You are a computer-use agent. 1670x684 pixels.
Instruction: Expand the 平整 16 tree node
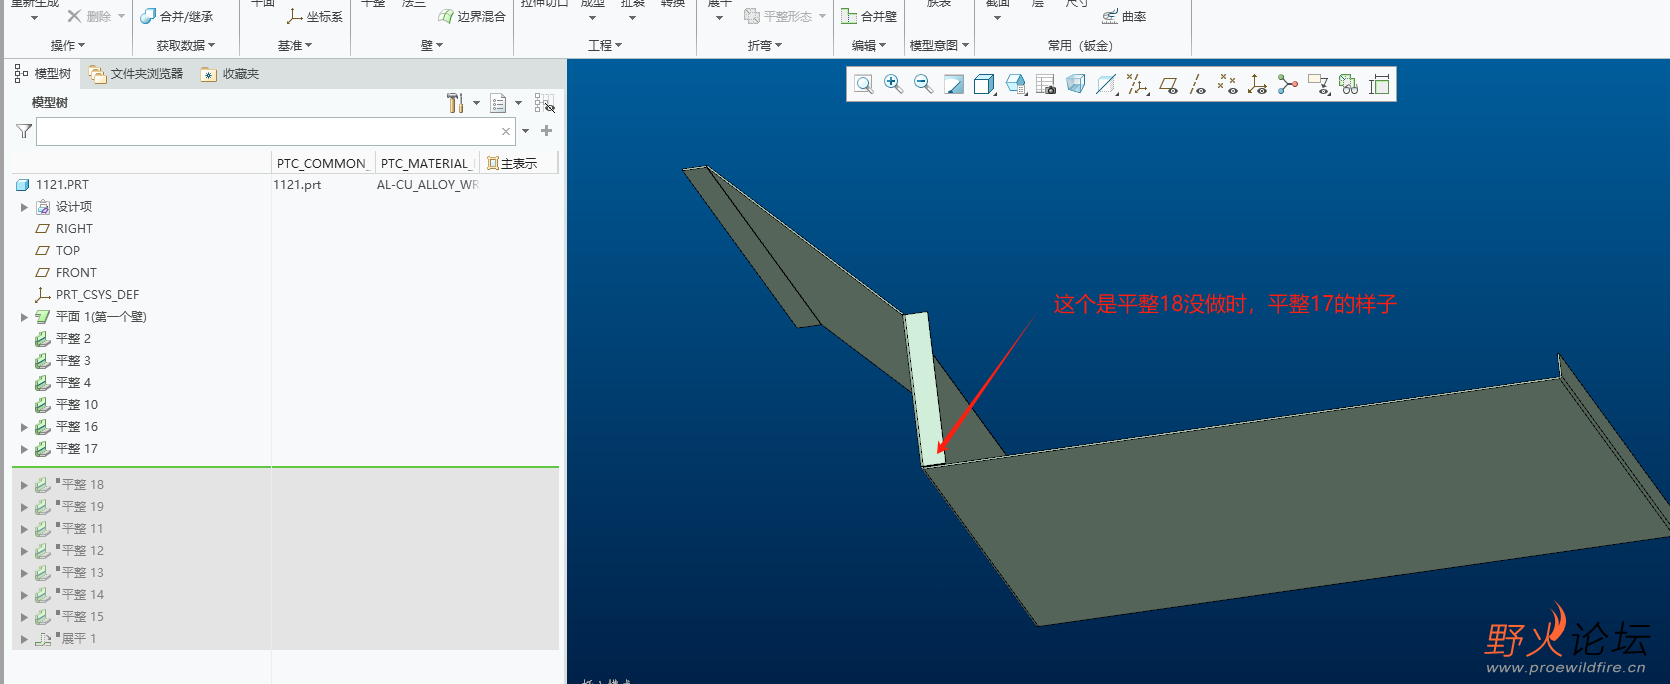click(x=24, y=427)
